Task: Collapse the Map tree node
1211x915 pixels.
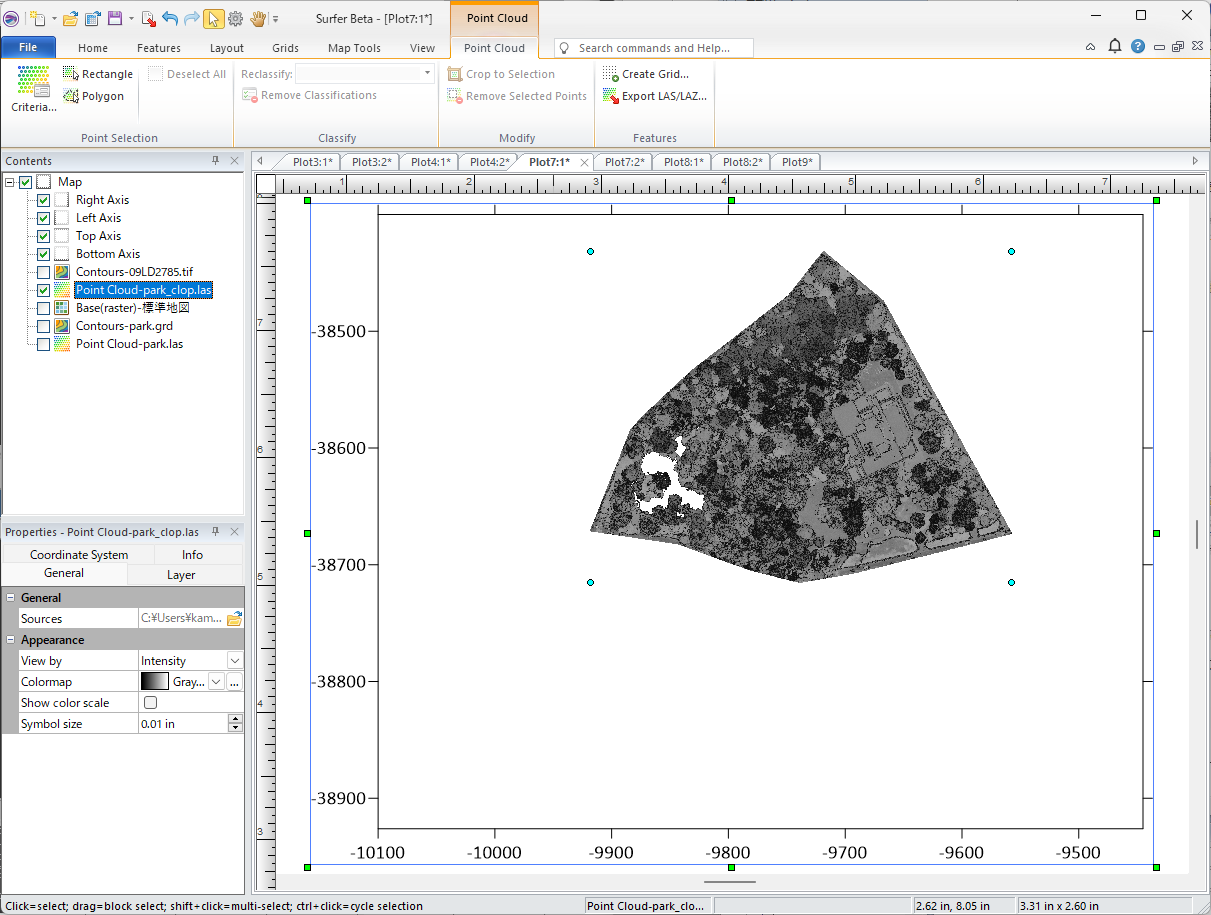Action: tap(10, 182)
